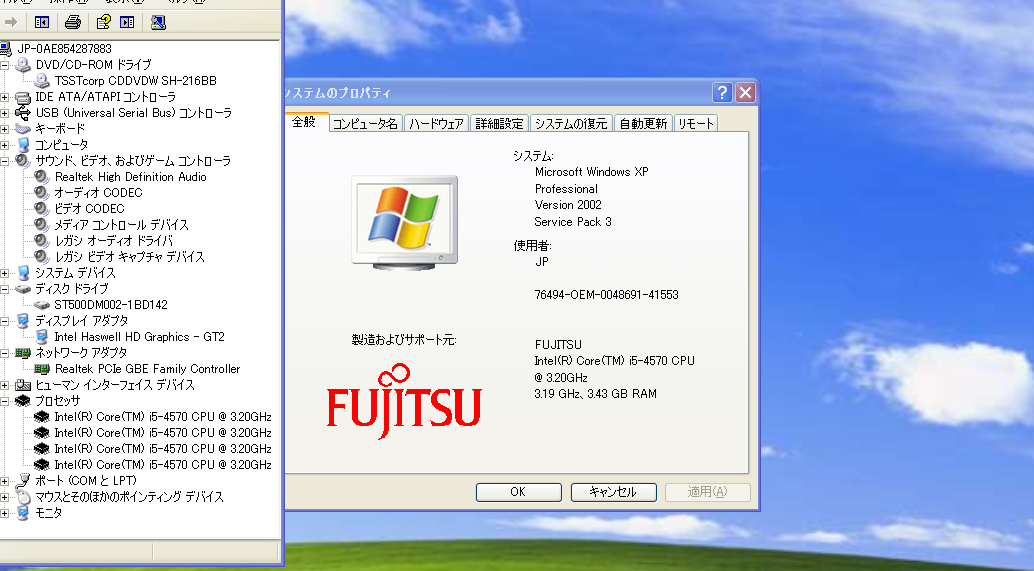Image resolution: width=1034 pixels, height=571 pixels.
Task: Click the forward arrow toolbar icon
Action: tap(11, 22)
